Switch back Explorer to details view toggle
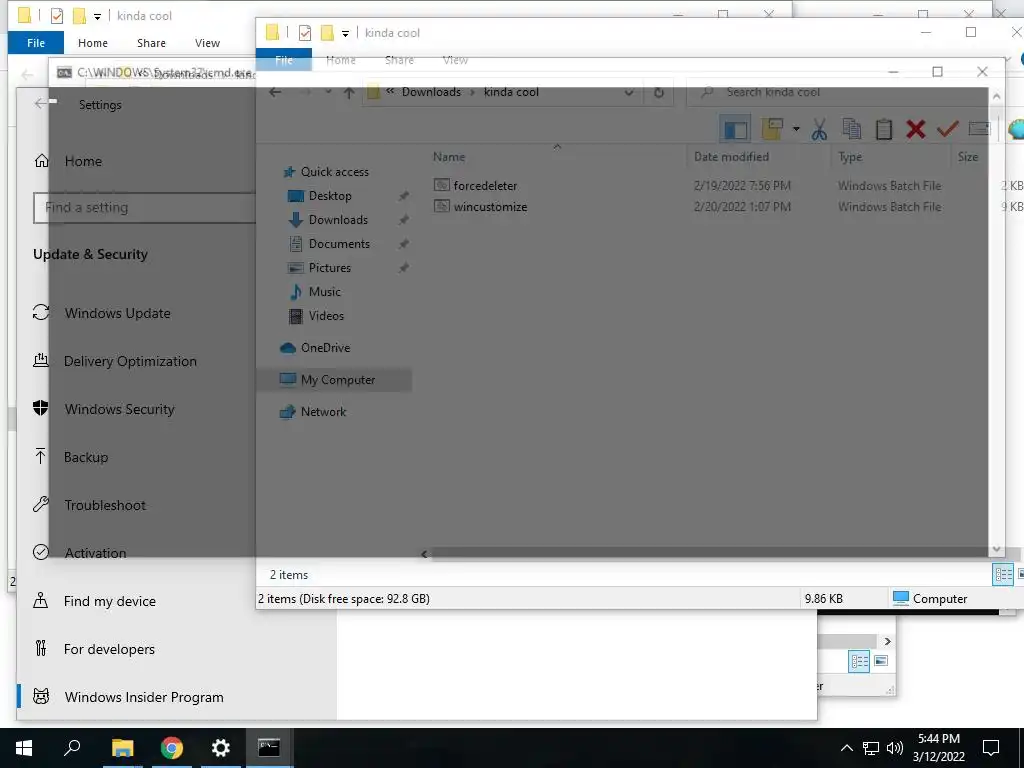 click(x=859, y=661)
